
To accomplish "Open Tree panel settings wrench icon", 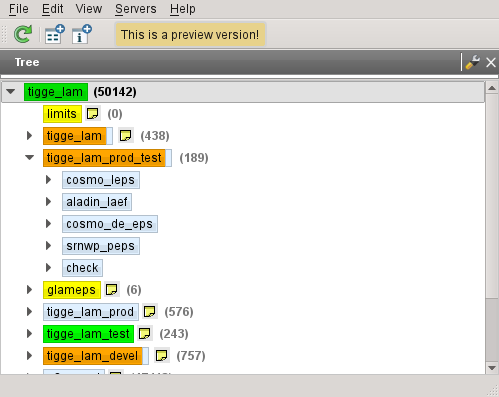I will 472,62.
